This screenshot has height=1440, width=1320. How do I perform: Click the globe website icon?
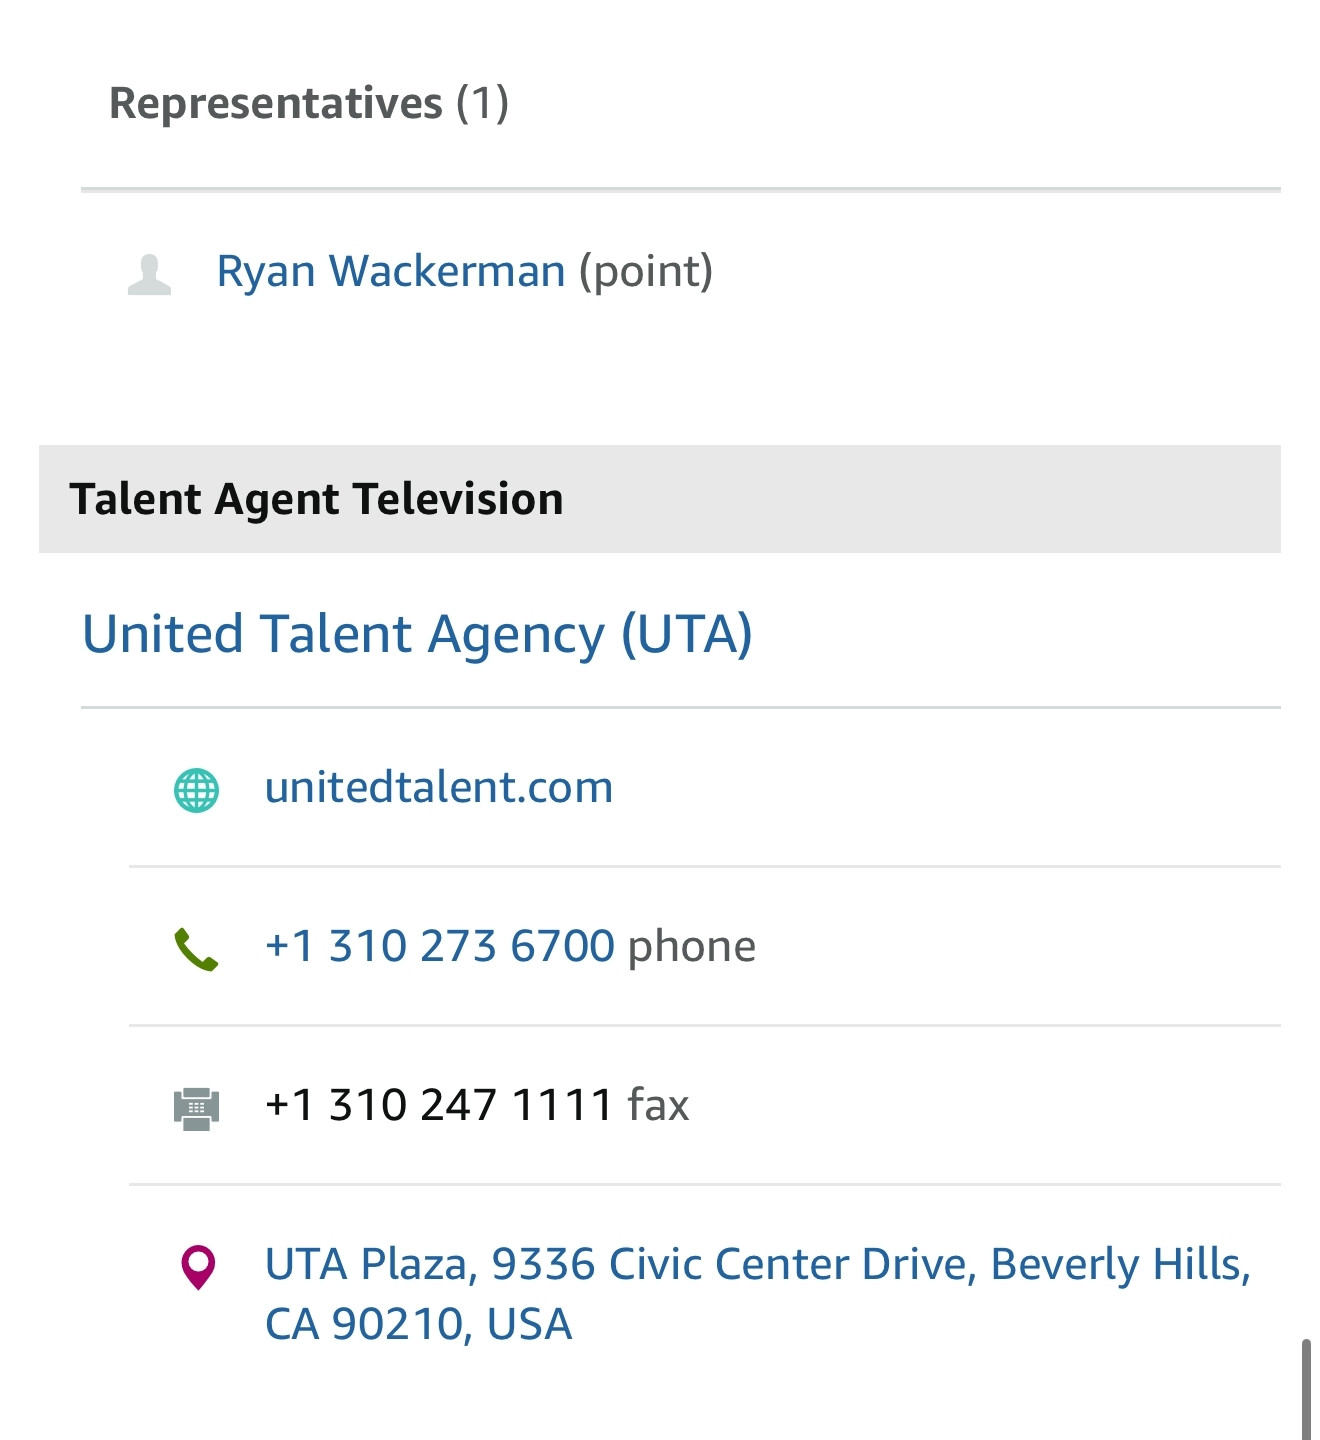tap(197, 790)
